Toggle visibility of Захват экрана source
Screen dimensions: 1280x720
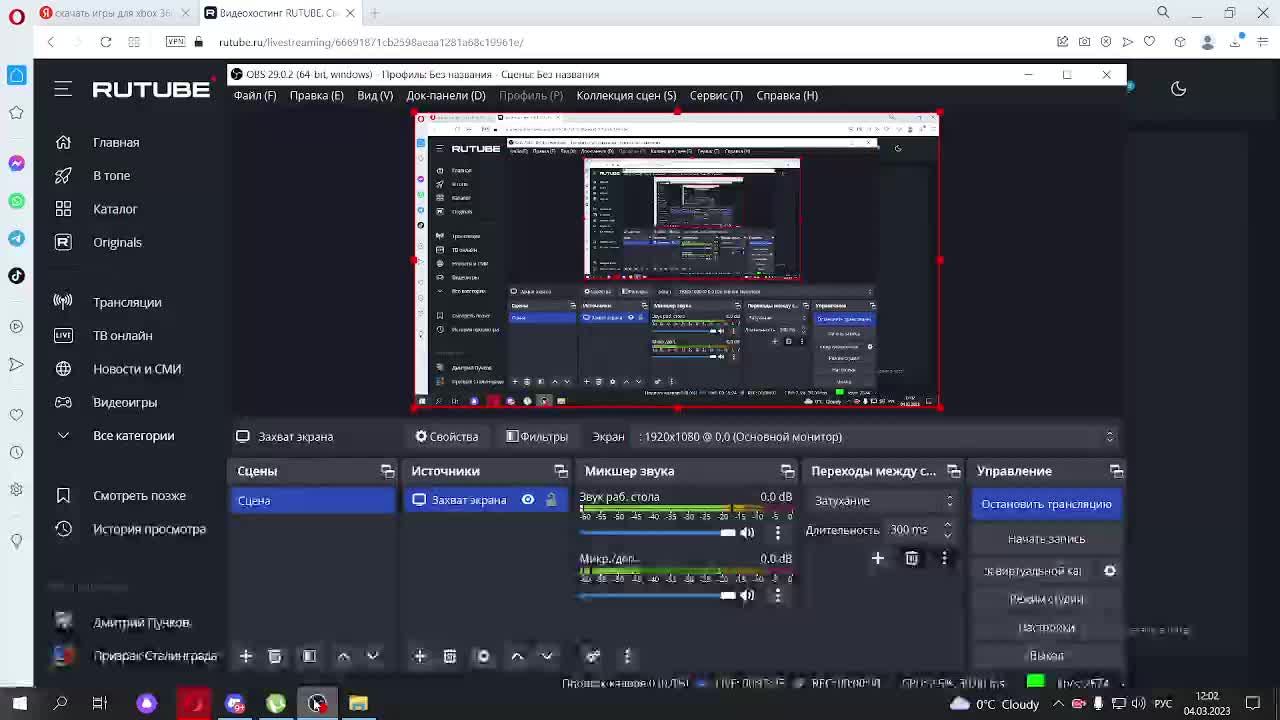528,500
